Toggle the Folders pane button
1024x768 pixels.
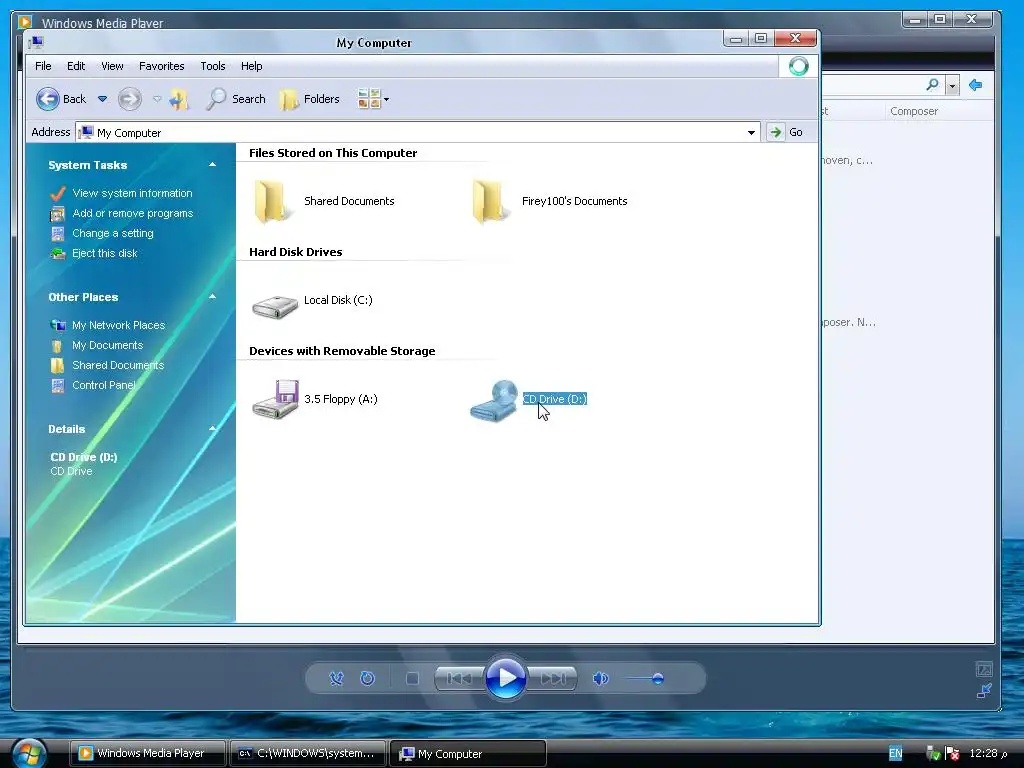point(310,99)
